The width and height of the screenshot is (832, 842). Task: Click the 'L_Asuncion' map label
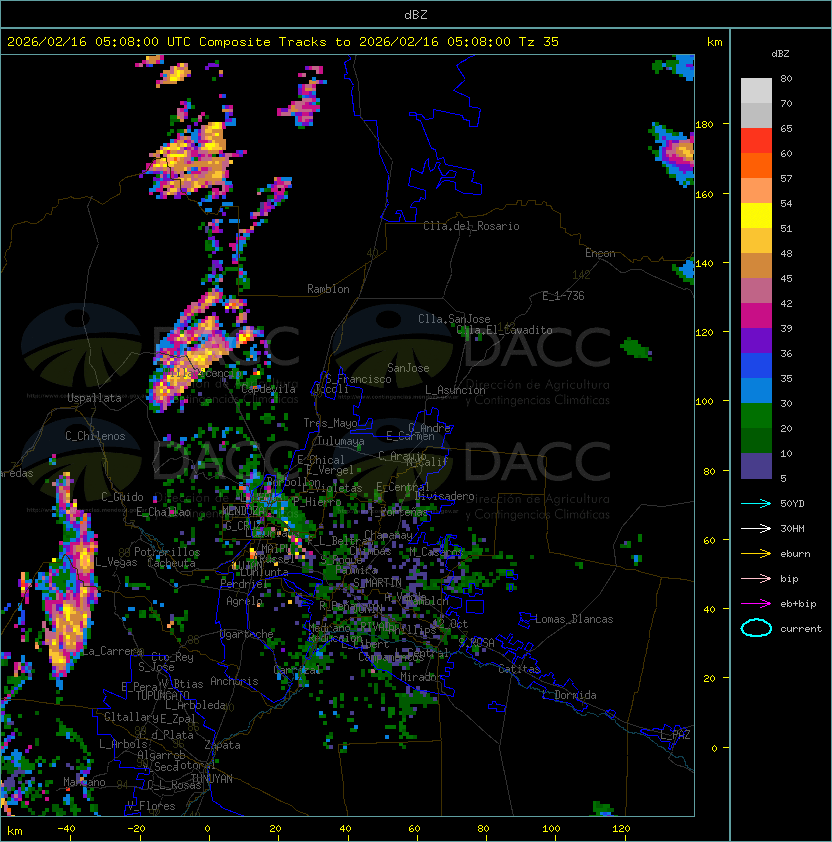coord(455,390)
